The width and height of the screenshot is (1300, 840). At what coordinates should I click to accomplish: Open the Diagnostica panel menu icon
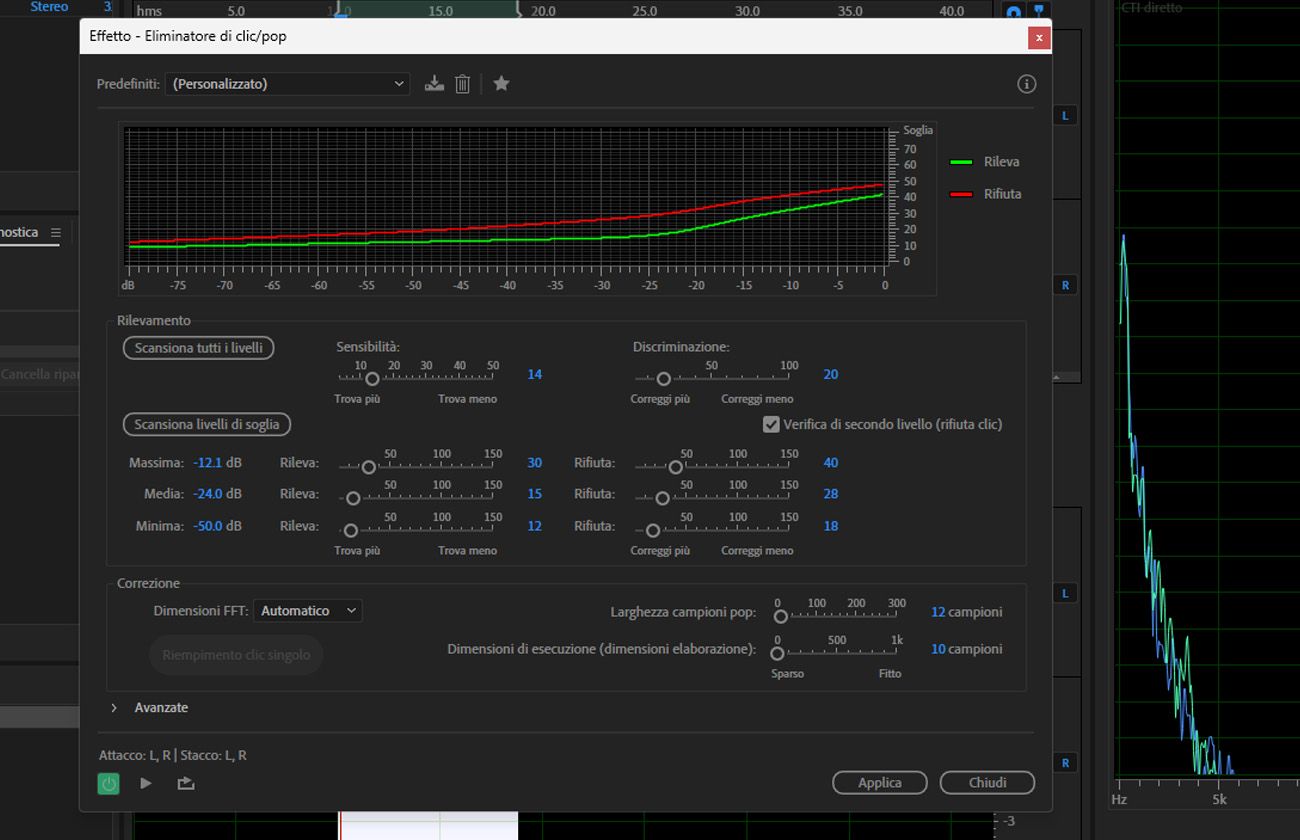point(56,233)
